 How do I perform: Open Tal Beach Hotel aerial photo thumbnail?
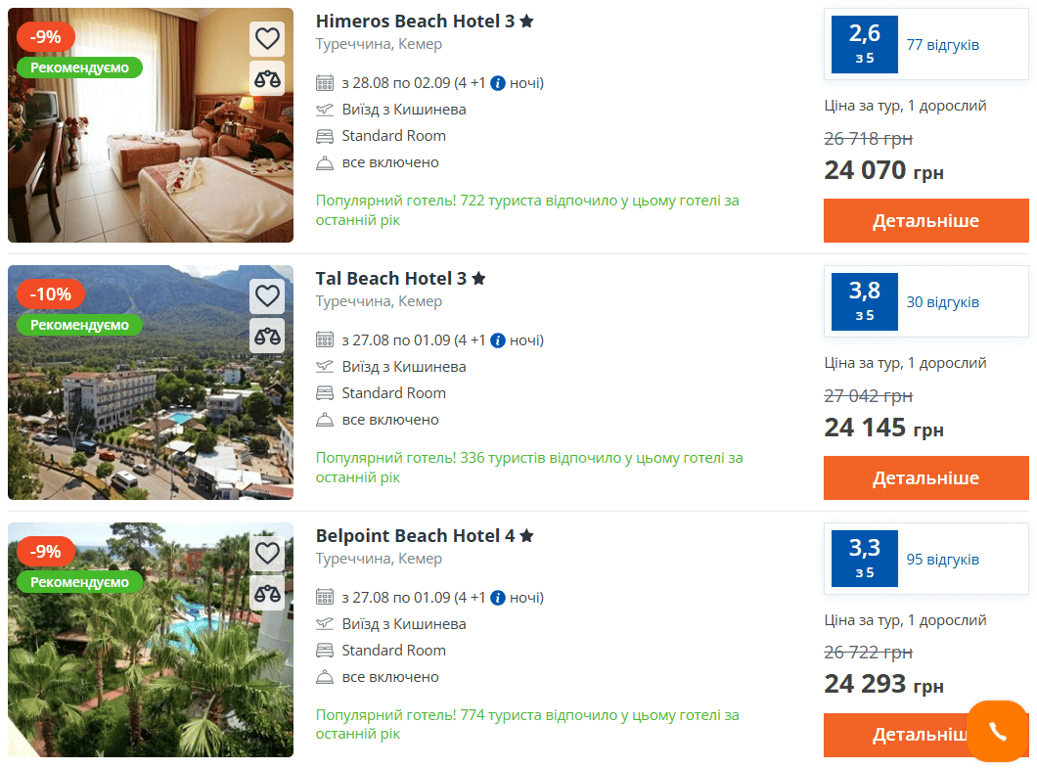point(151,382)
